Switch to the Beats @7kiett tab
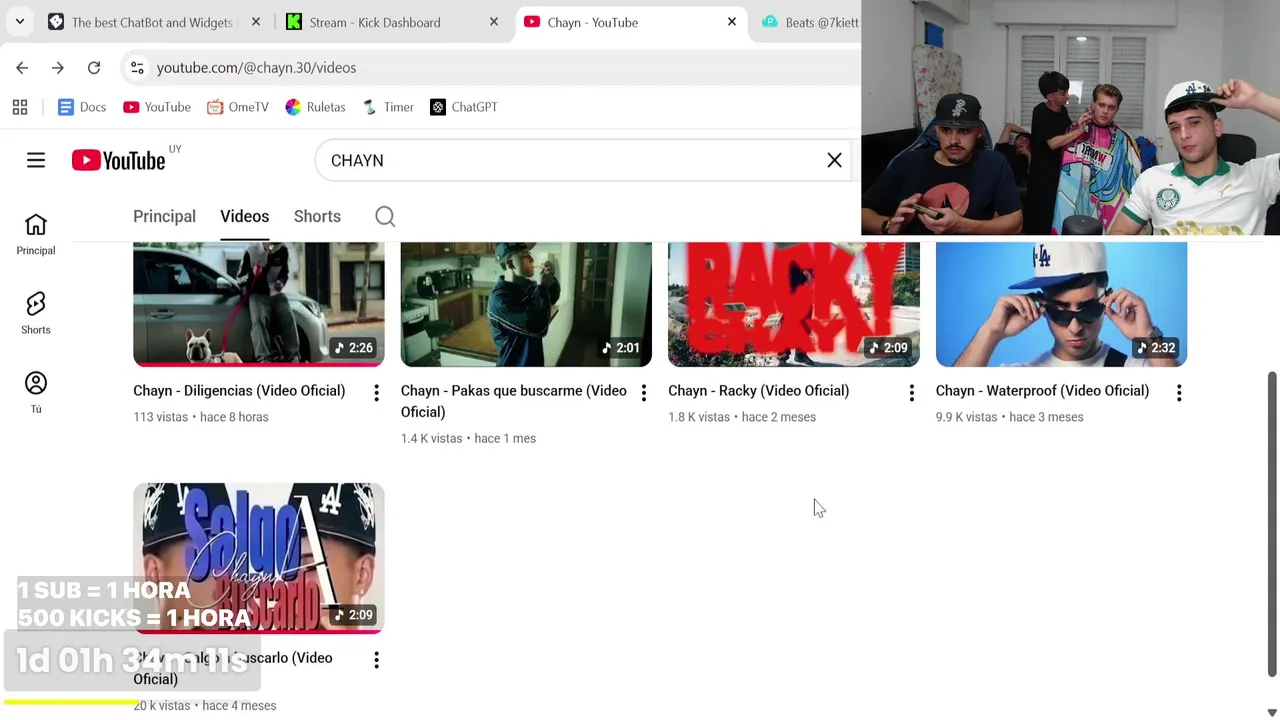 tap(810, 22)
